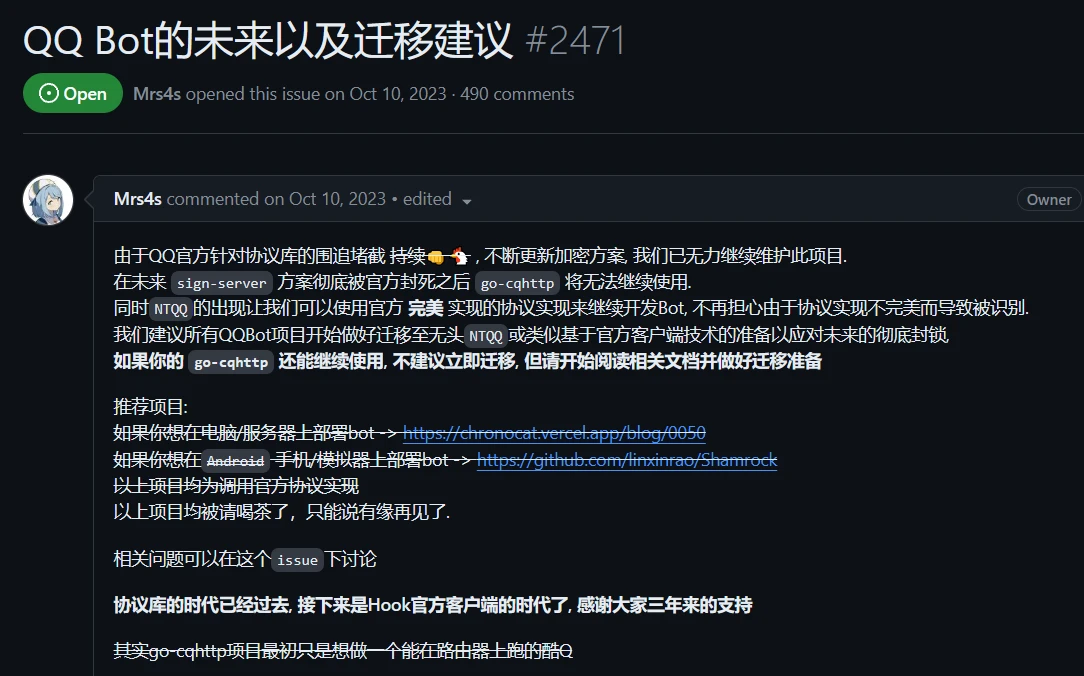Viewport: 1084px width, 676px height.
Task: Click the comment timestamp Oct 10, 2023
Action: click(x=337, y=199)
